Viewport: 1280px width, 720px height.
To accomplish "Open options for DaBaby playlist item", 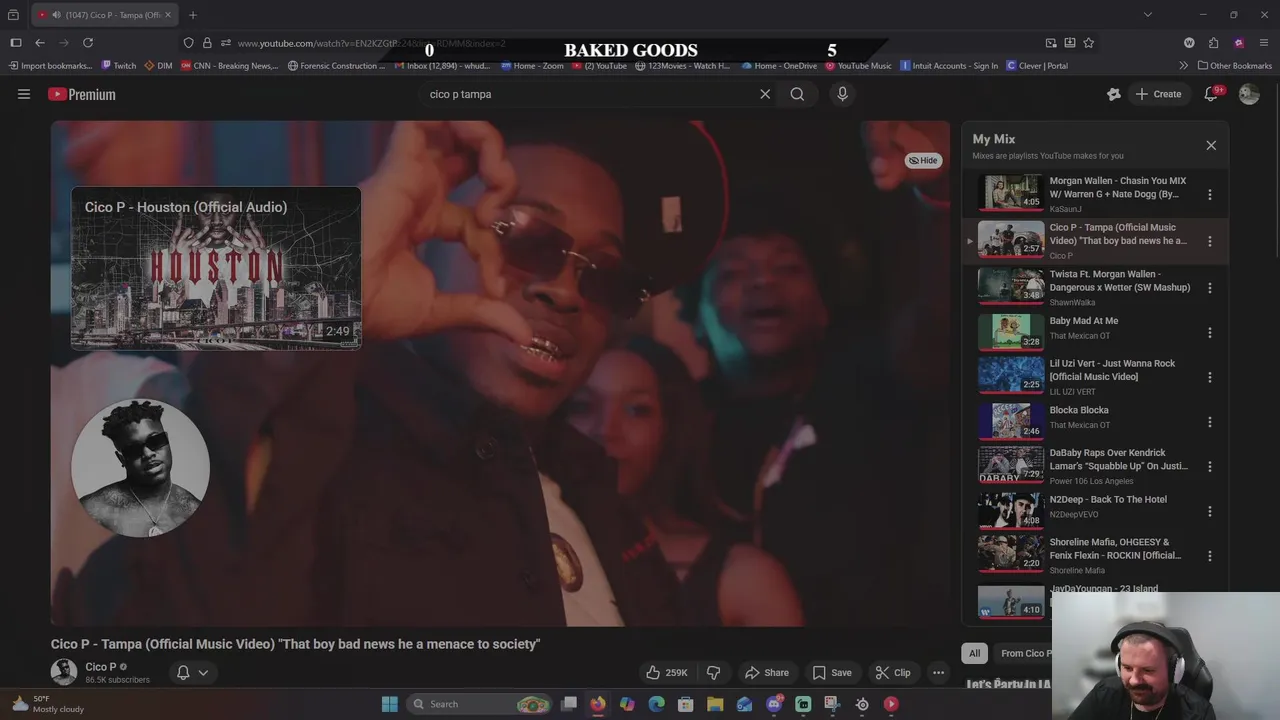I will (x=1209, y=467).
